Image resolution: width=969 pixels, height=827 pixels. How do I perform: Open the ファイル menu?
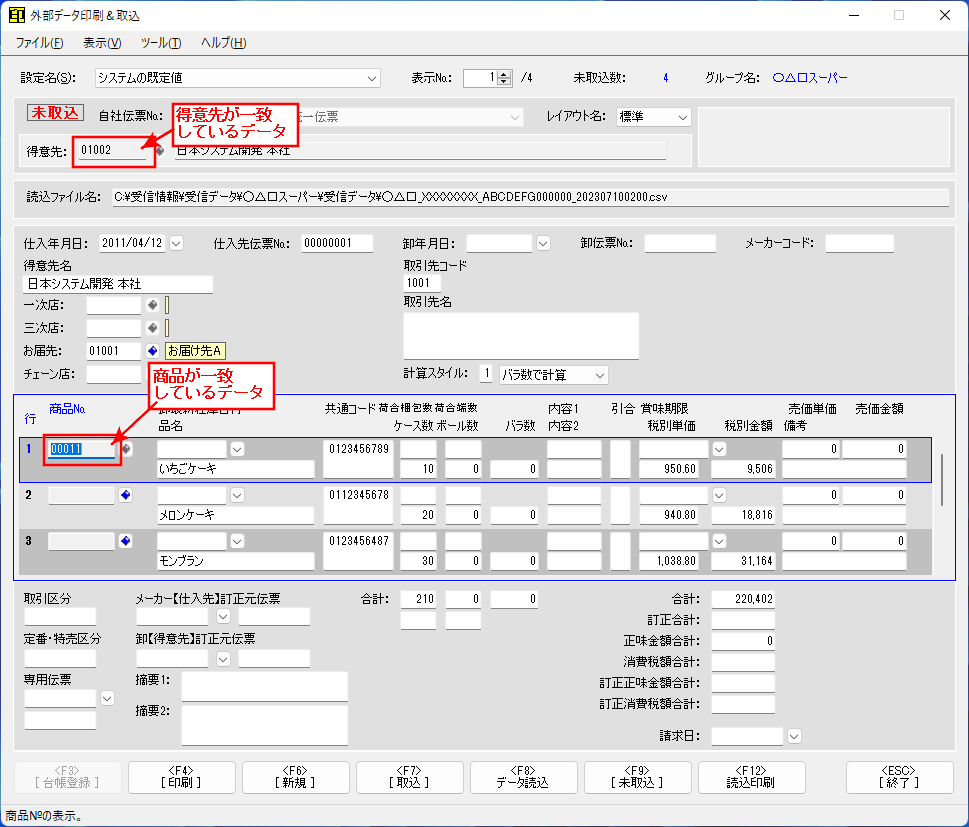[39, 43]
